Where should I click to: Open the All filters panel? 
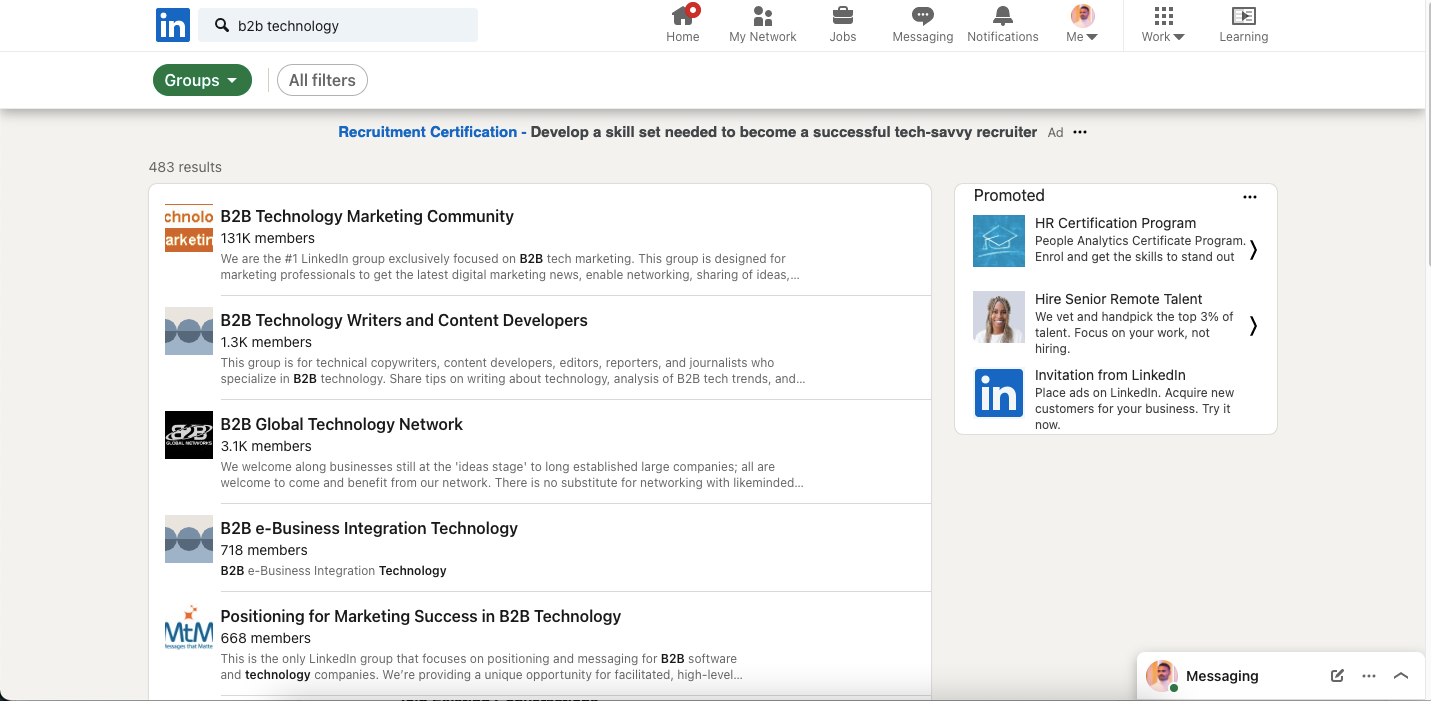coord(322,79)
